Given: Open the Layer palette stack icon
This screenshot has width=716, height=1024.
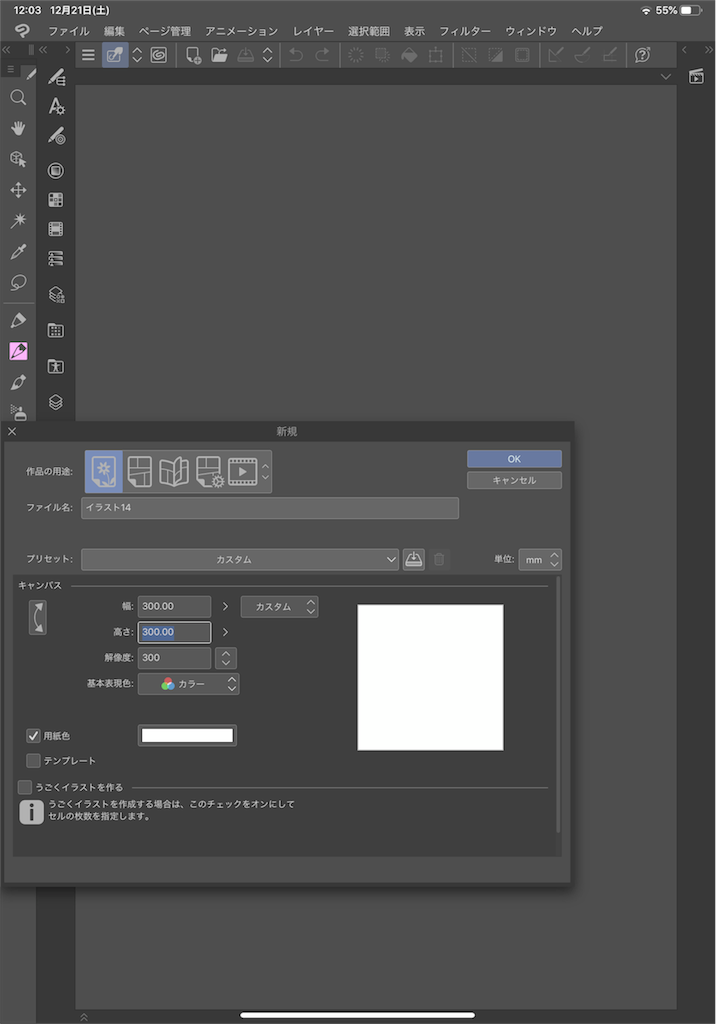Looking at the screenshot, I should coord(56,402).
